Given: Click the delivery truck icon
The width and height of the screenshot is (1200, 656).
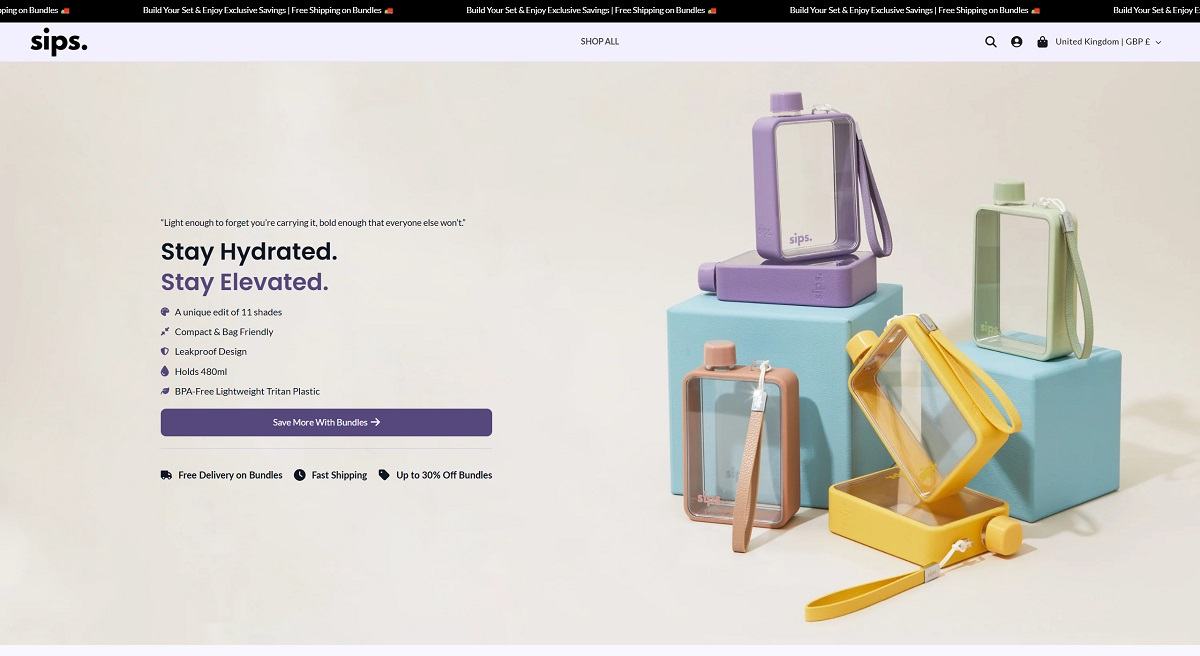Looking at the screenshot, I should (x=166, y=475).
